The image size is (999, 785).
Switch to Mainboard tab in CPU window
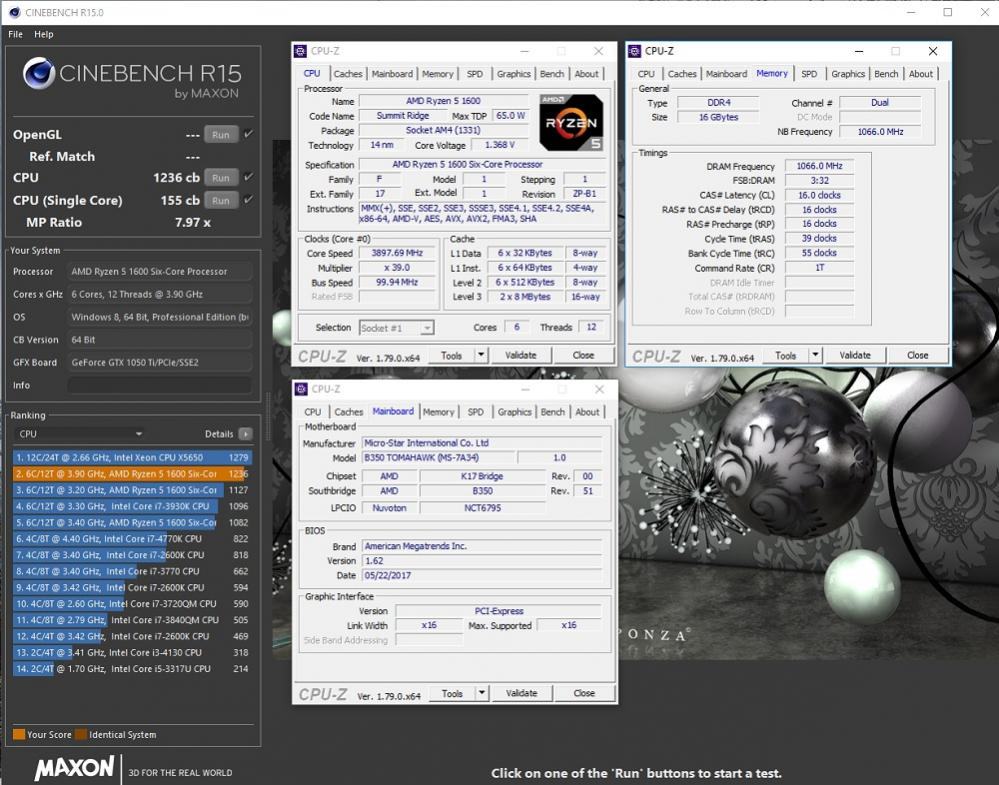point(392,74)
